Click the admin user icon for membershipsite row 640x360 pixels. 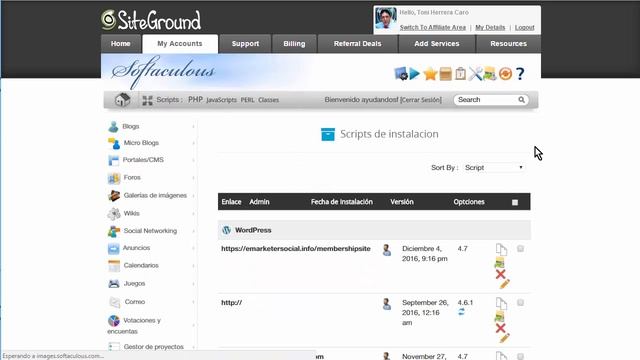(x=387, y=250)
